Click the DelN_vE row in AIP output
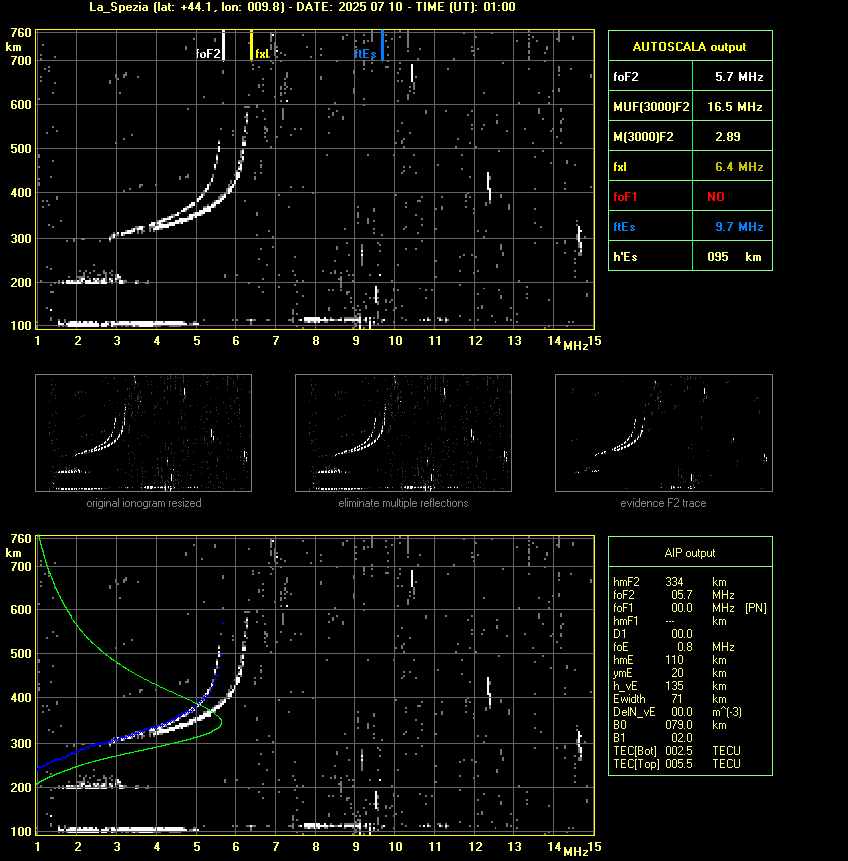 [690, 712]
